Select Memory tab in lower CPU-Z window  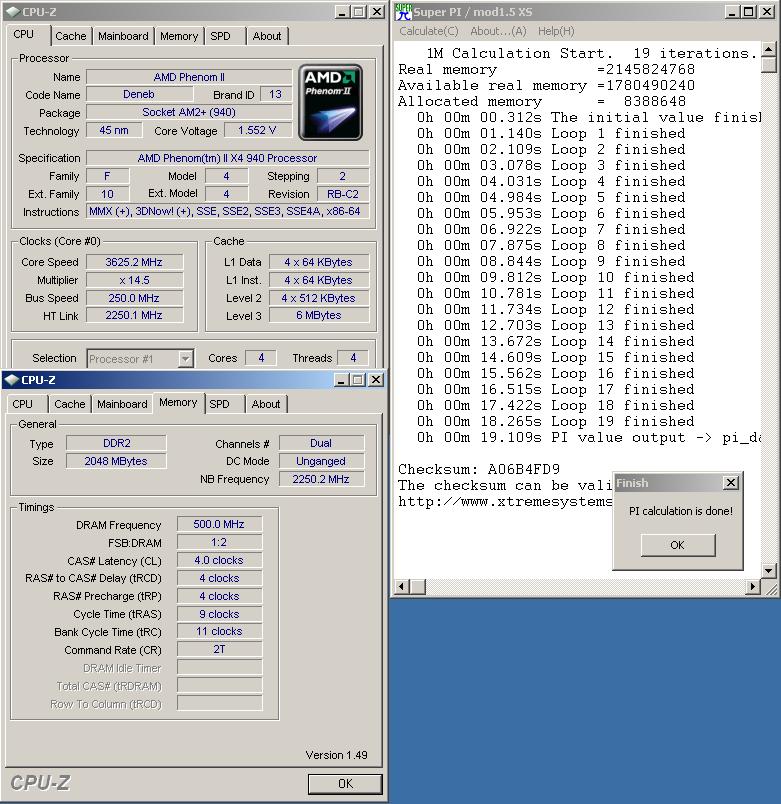178,403
